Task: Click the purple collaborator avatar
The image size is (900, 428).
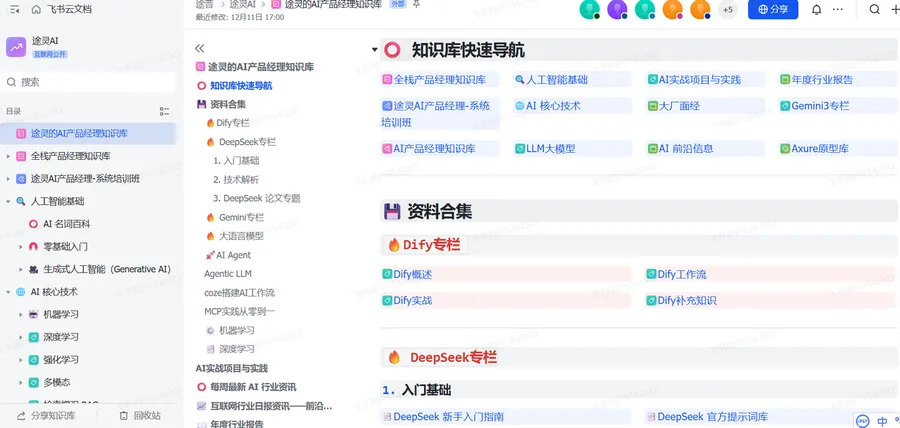Action: tap(617, 9)
